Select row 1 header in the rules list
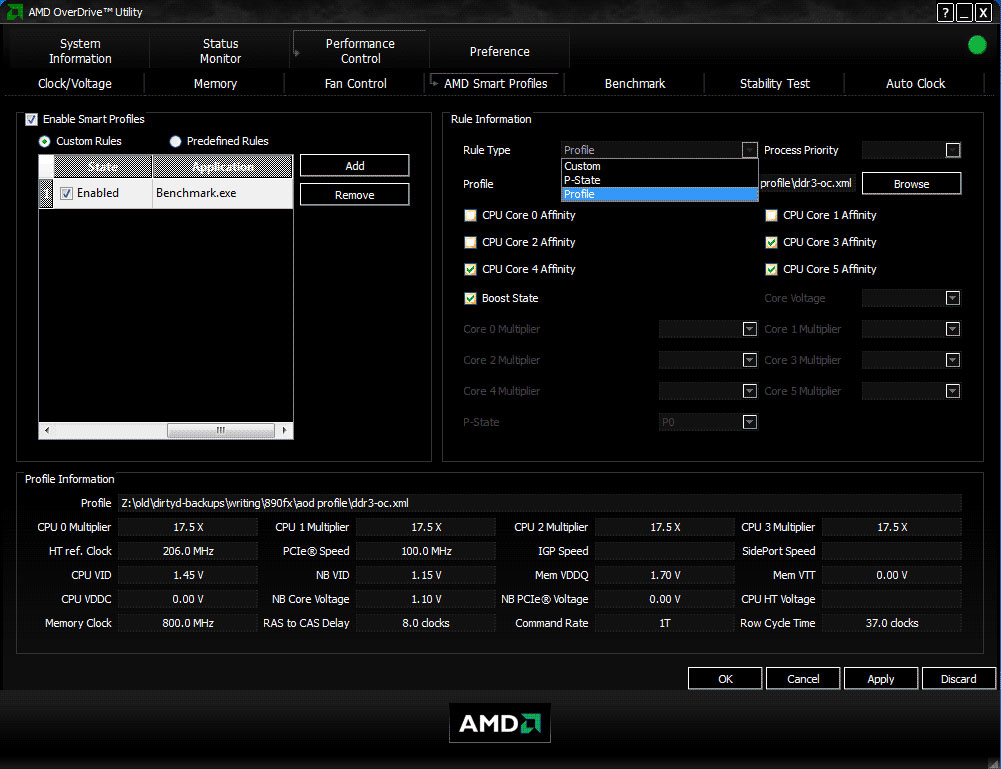1001x769 pixels. 46,193
